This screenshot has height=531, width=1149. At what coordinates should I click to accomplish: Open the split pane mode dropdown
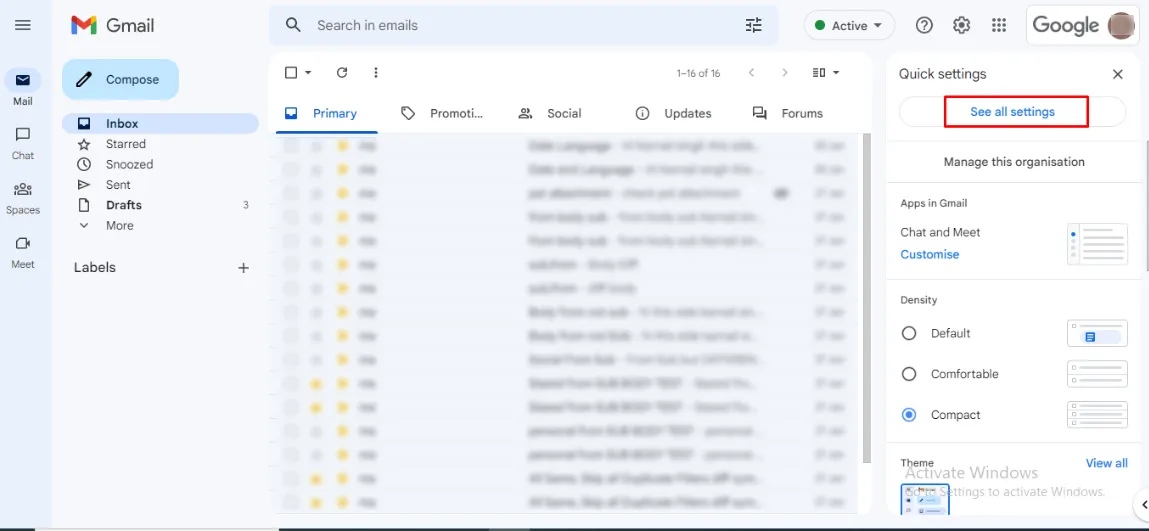click(x=826, y=73)
